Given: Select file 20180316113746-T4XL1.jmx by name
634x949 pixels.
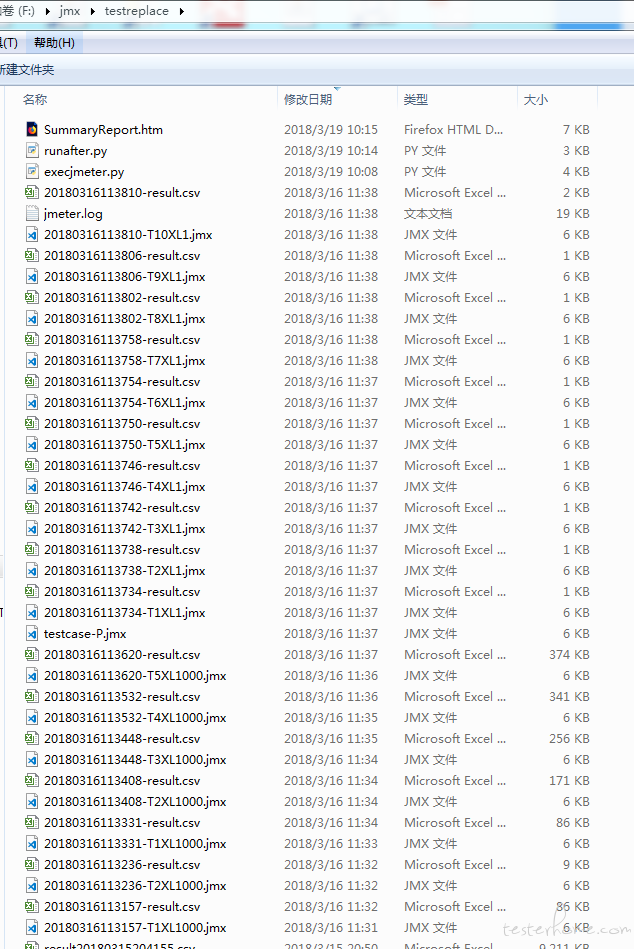Looking at the screenshot, I should tap(124, 487).
